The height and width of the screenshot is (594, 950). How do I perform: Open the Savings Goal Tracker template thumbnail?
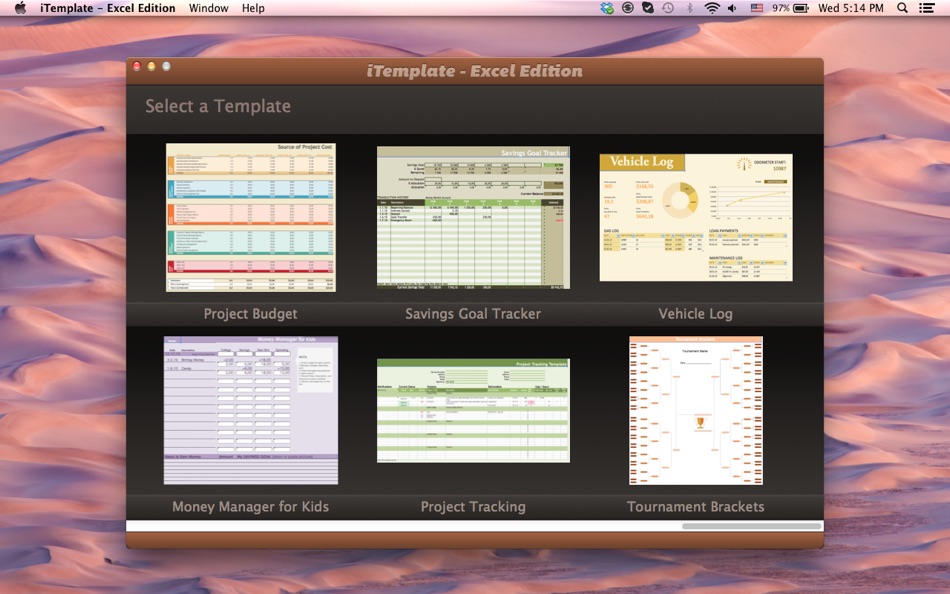point(473,218)
